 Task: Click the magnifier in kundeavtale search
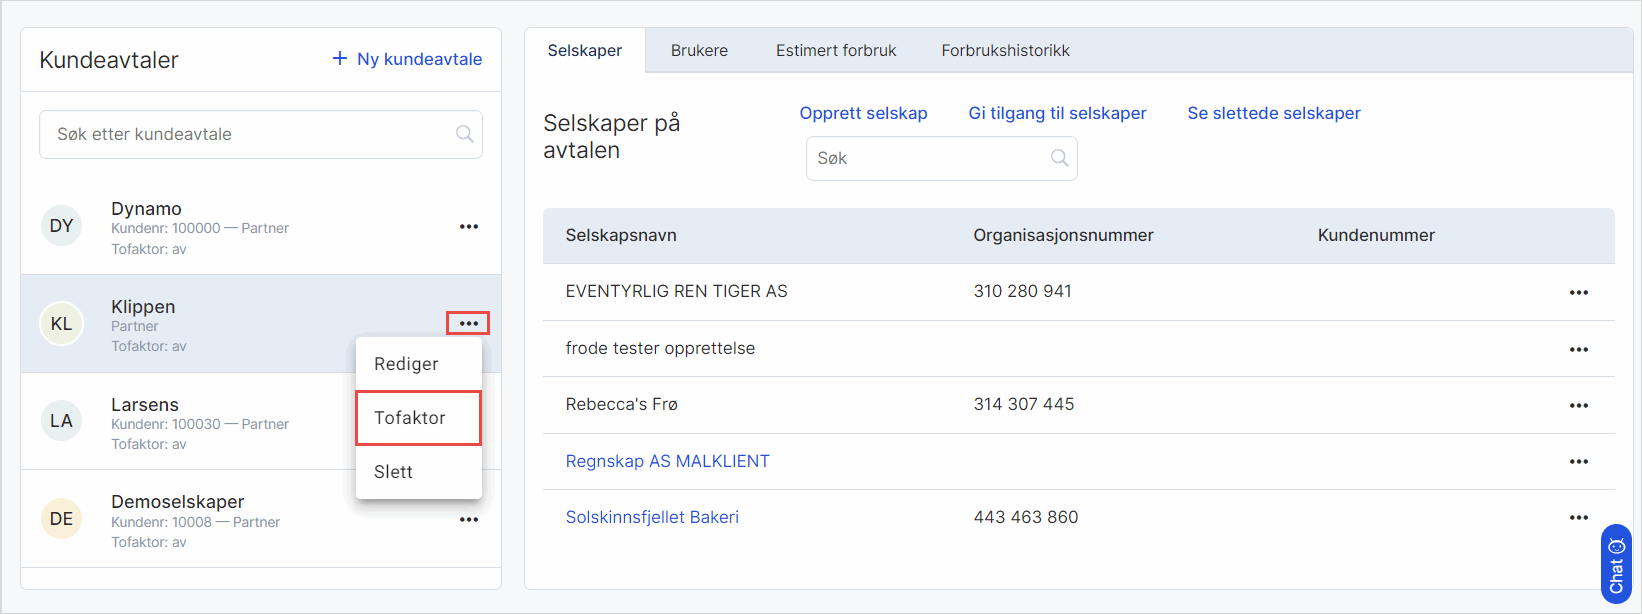tap(464, 134)
